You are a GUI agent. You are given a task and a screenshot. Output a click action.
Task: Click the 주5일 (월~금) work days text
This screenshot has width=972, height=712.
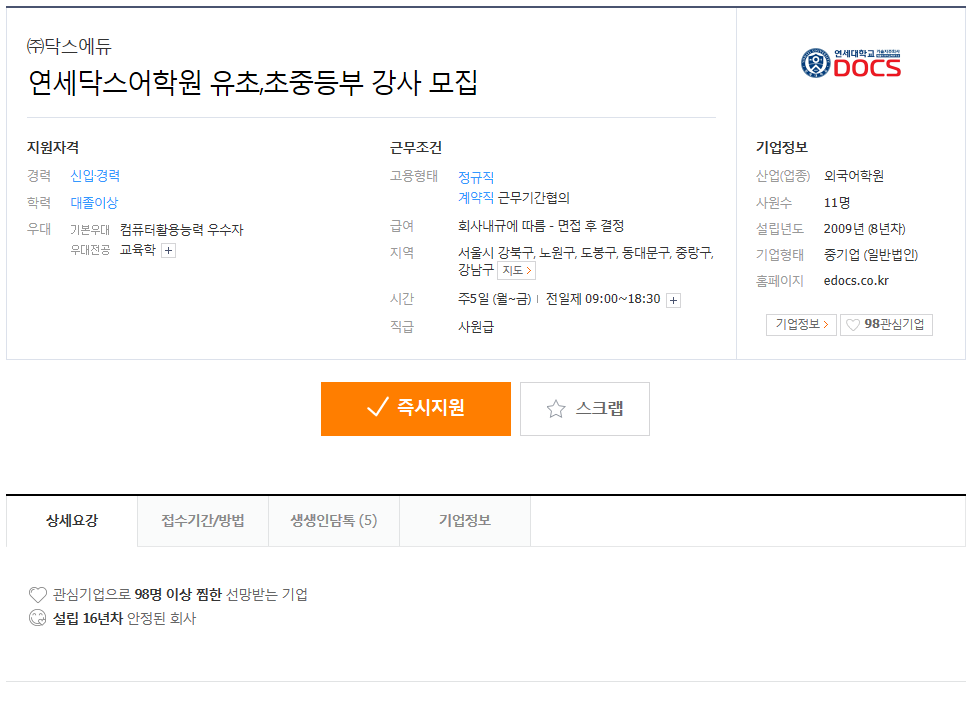[495, 299]
